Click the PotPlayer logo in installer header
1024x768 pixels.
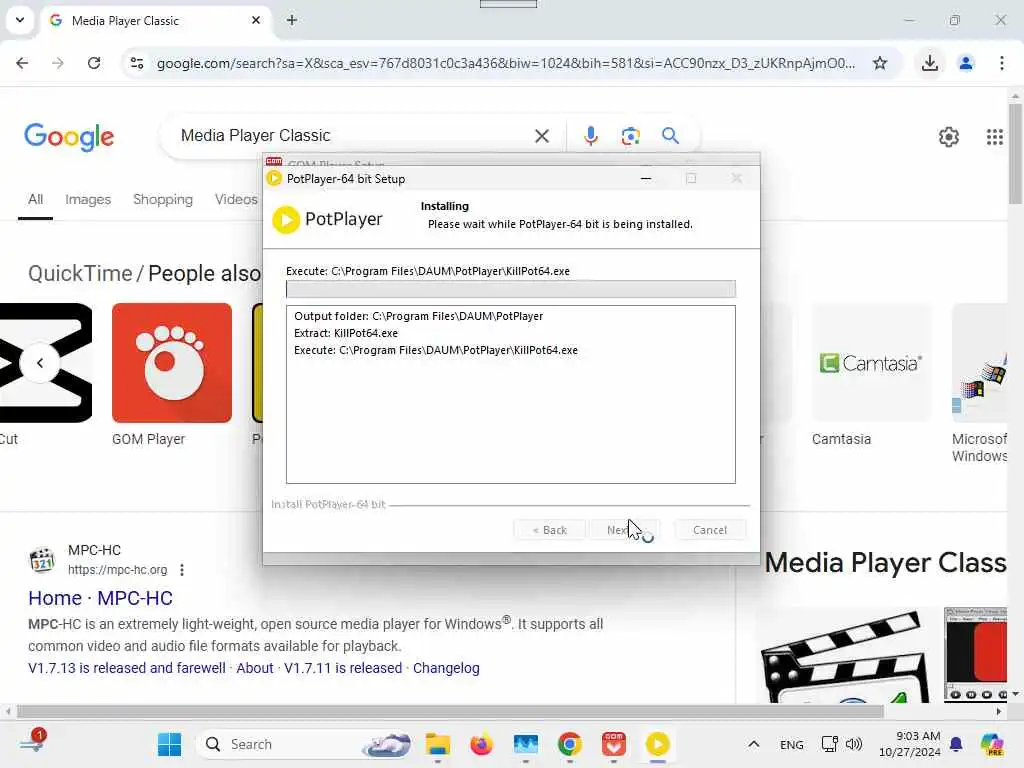[x=327, y=219]
